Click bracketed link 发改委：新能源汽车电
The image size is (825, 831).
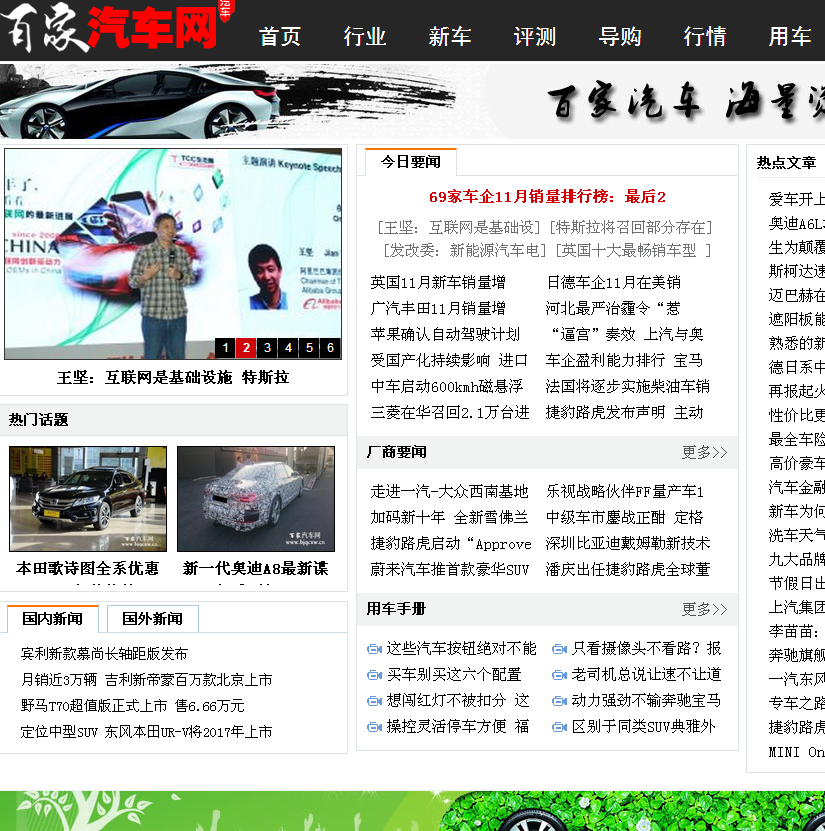tap(464, 250)
